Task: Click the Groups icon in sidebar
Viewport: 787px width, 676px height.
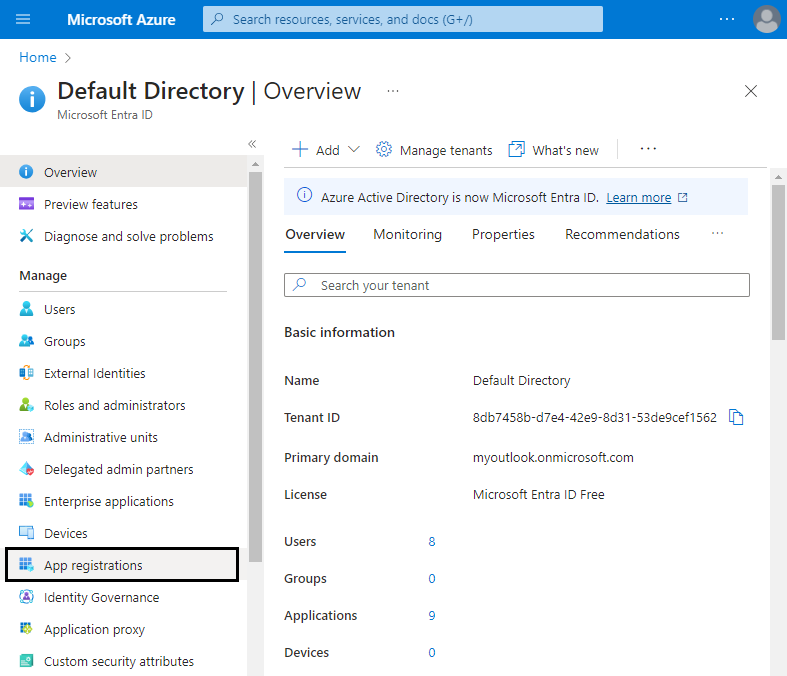Action: coord(26,341)
